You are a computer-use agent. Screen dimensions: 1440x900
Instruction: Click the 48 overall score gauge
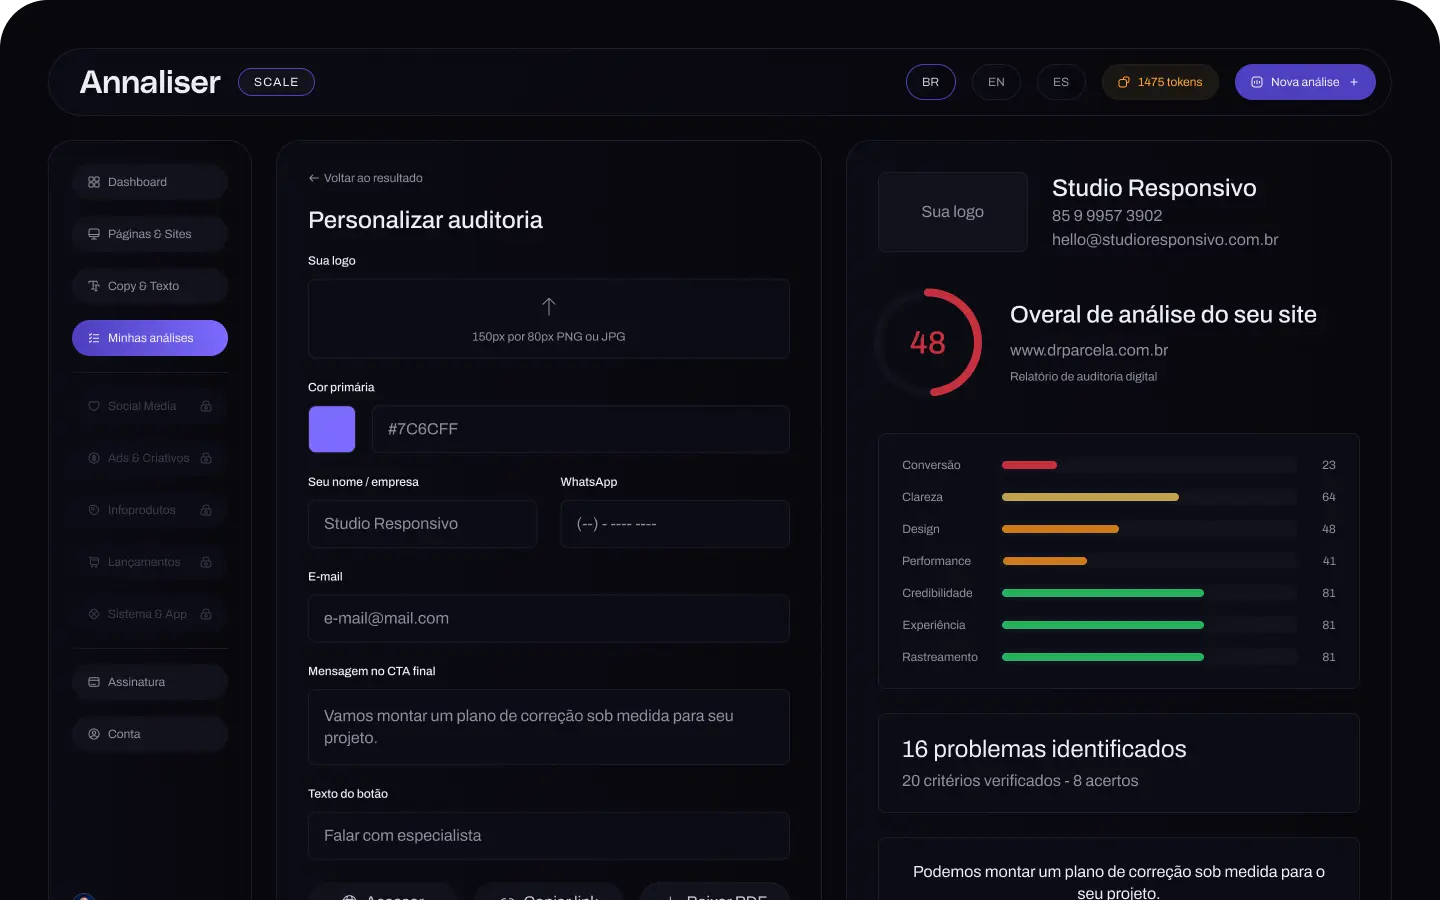[x=928, y=342]
